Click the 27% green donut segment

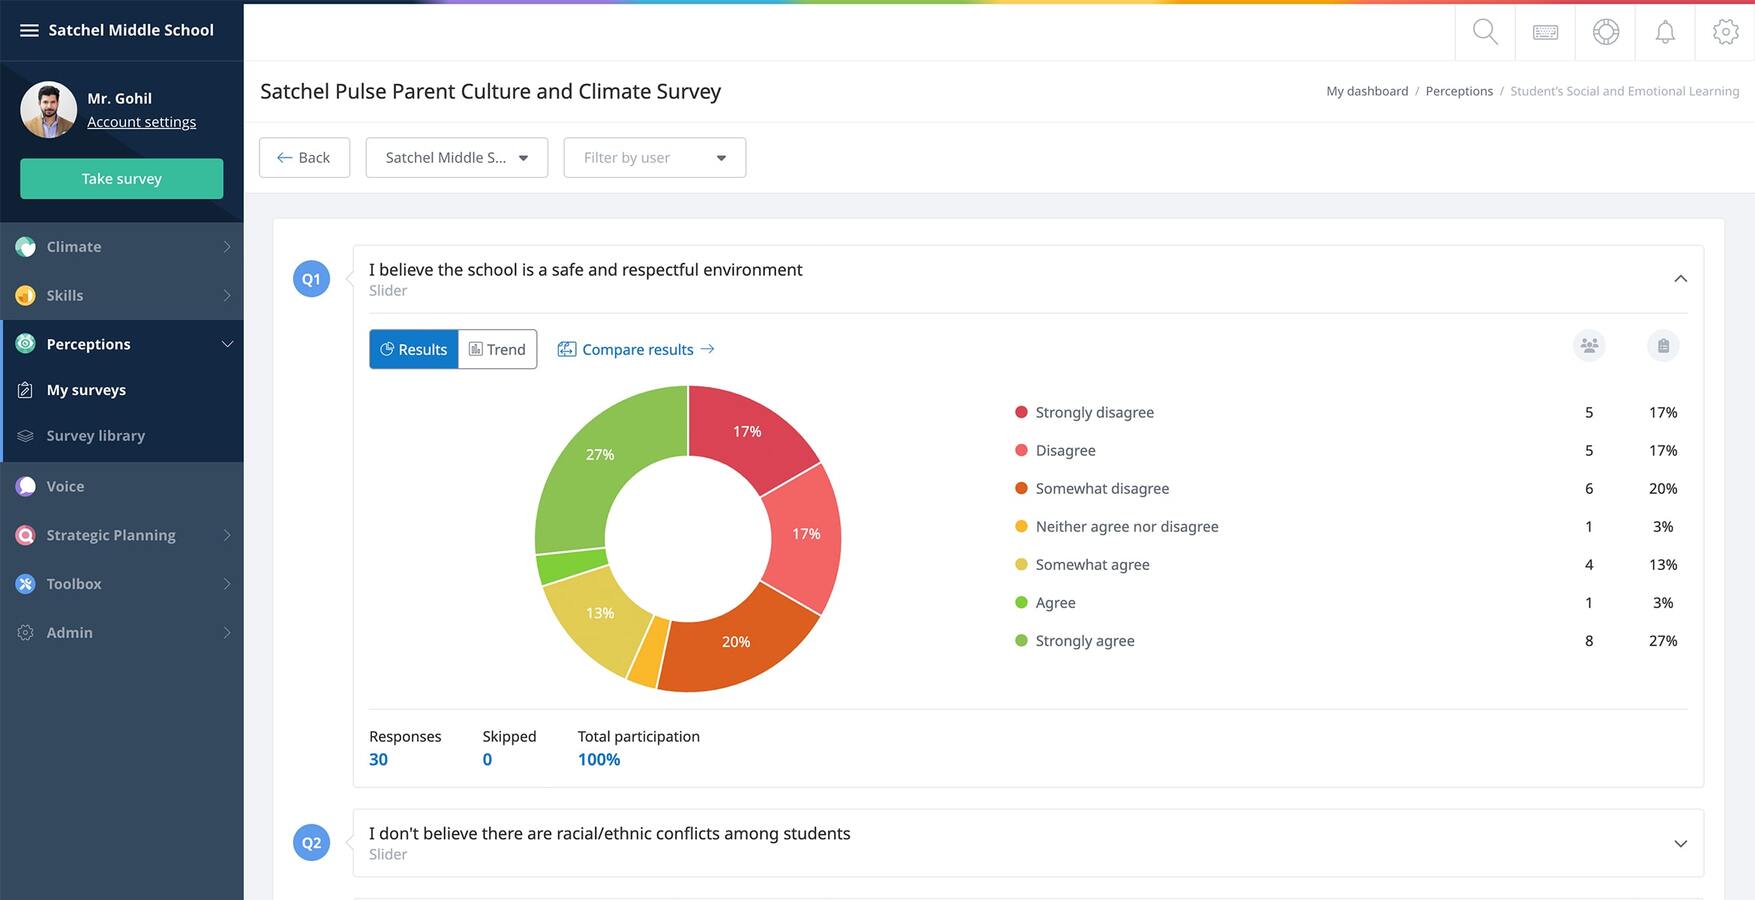(x=599, y=455)
